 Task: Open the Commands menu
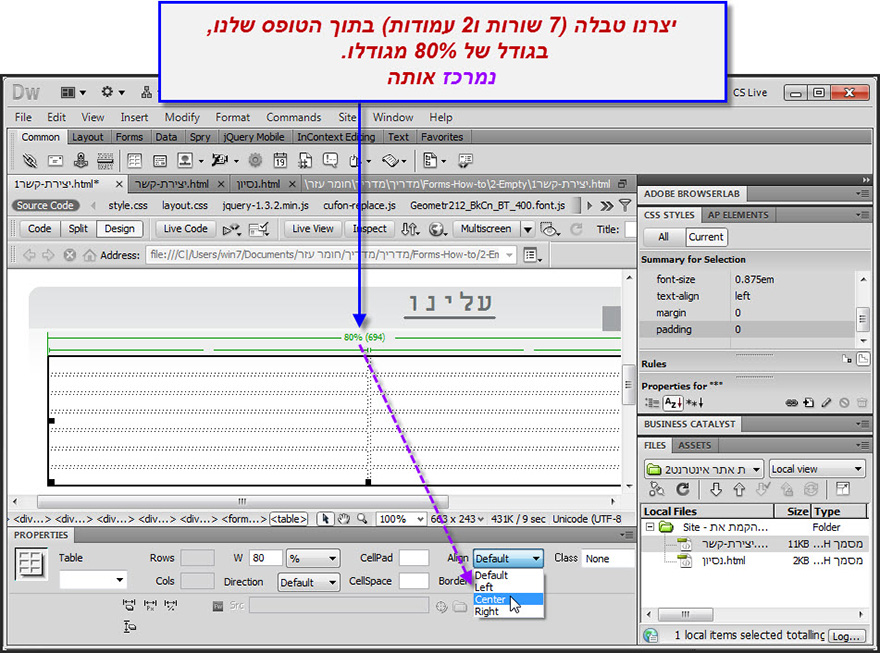pos(294,118)
